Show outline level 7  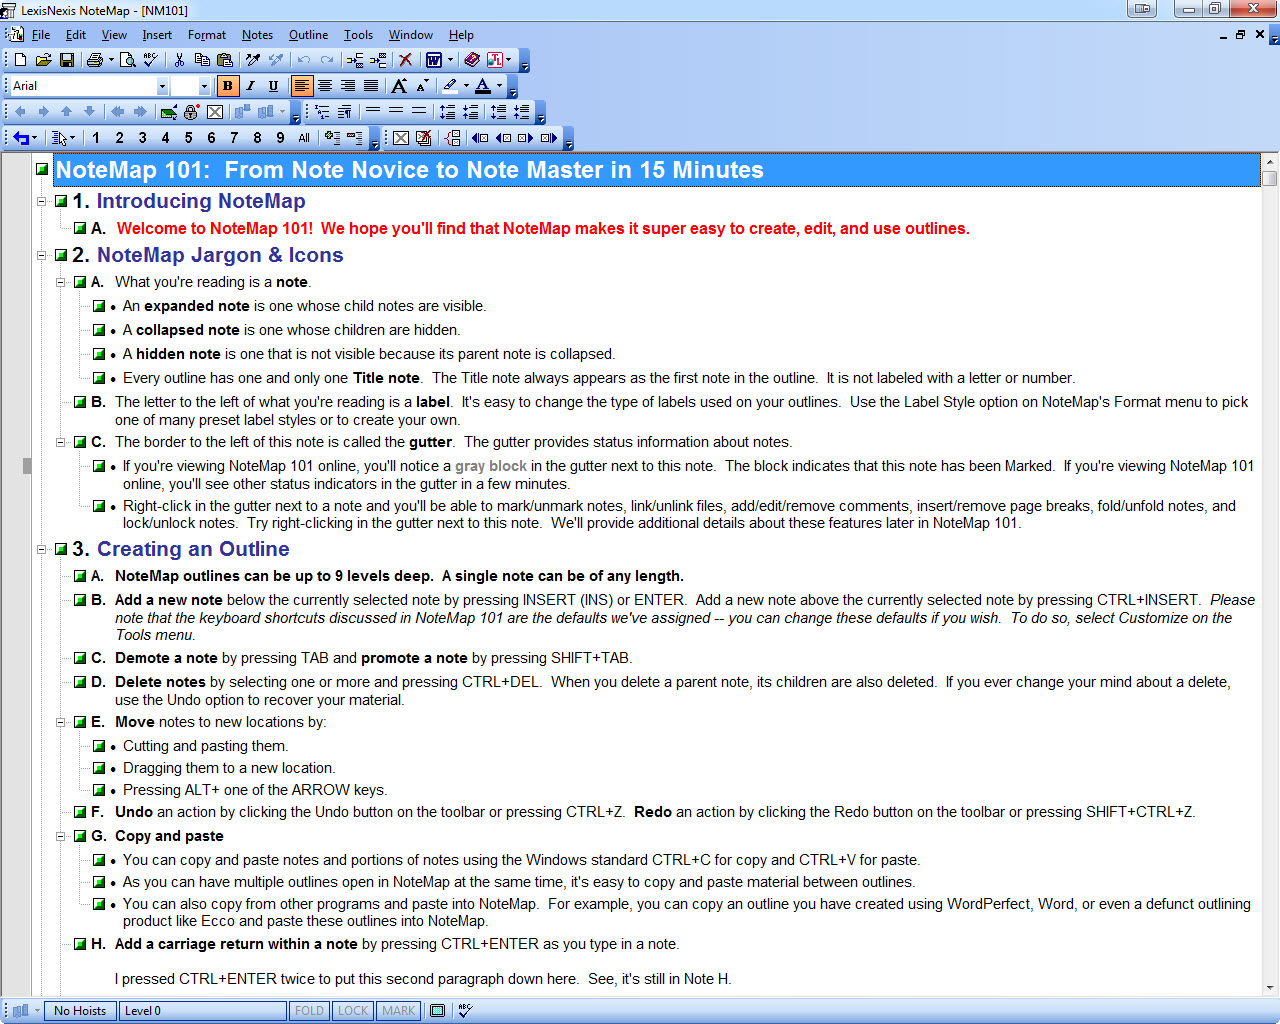(234, 138)
